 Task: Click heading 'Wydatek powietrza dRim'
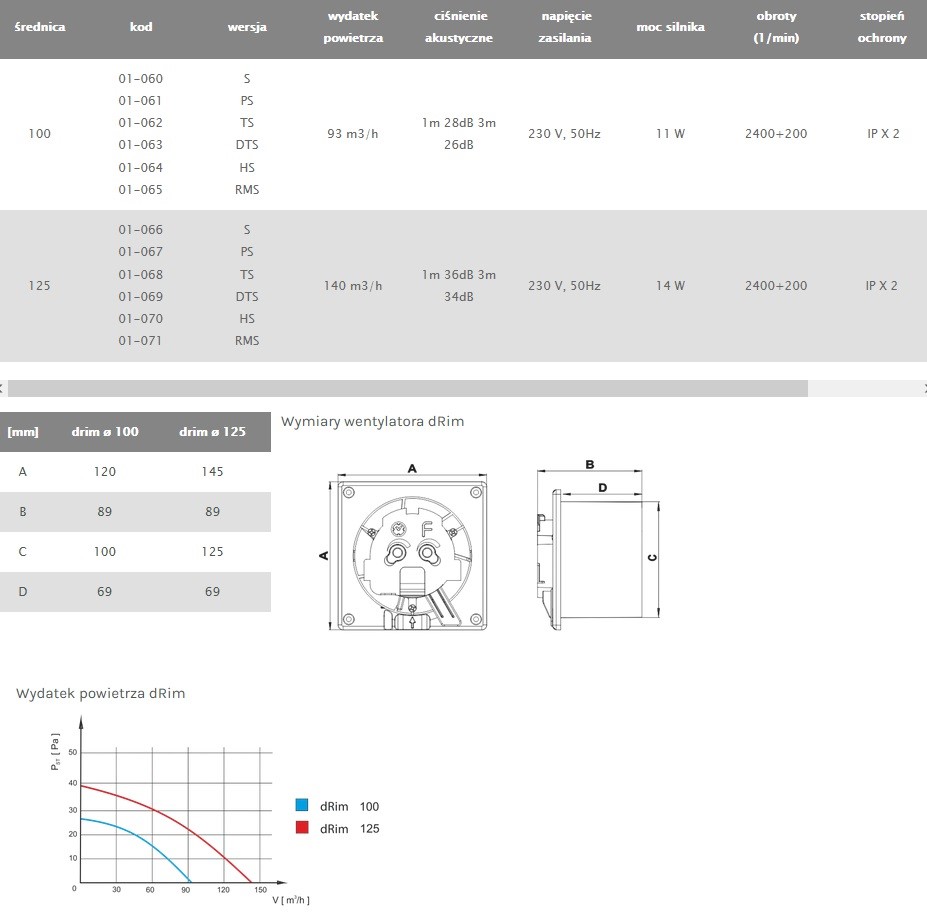[x=101, y=693]
